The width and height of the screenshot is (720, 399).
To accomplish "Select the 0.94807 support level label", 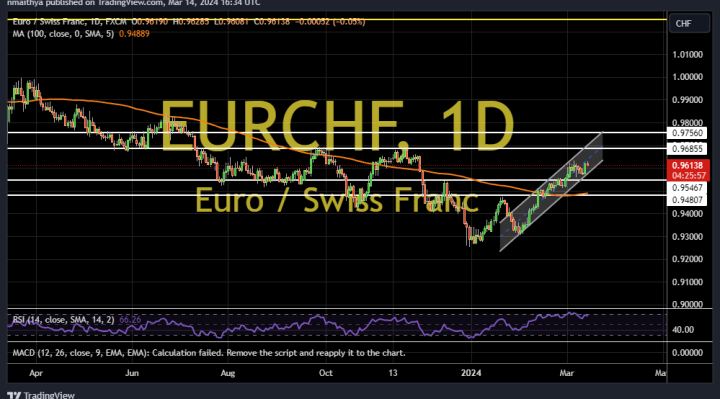I will [687, 200].
